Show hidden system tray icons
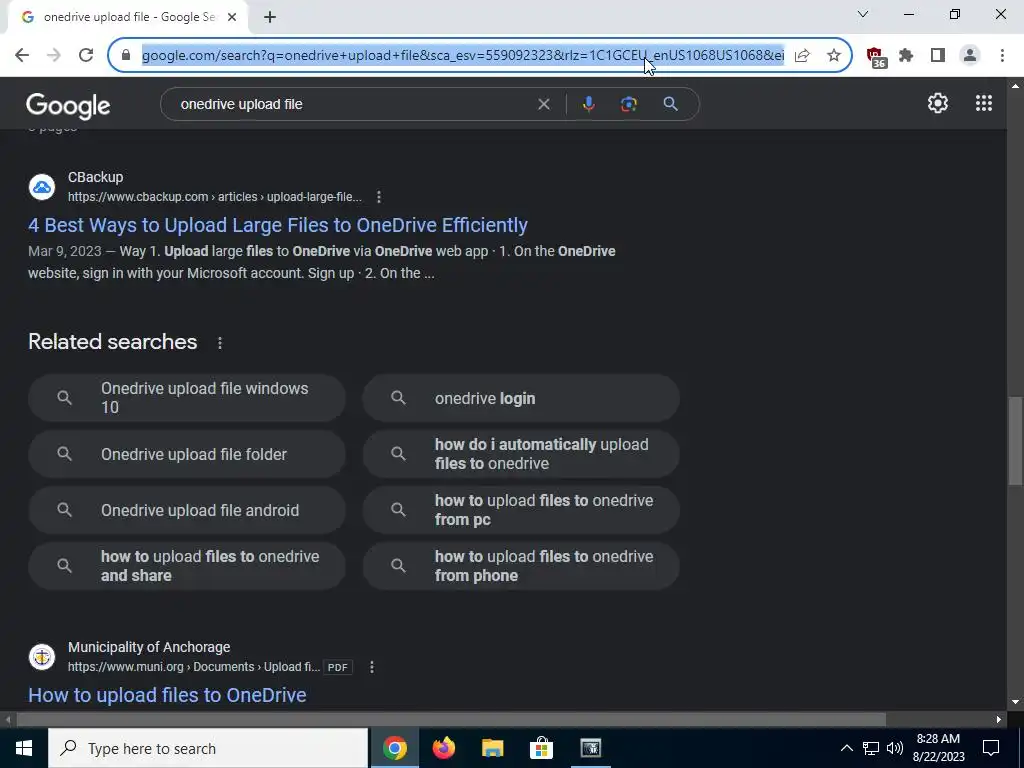Viewport: 1024px width, 768px height. coord(846,748)
